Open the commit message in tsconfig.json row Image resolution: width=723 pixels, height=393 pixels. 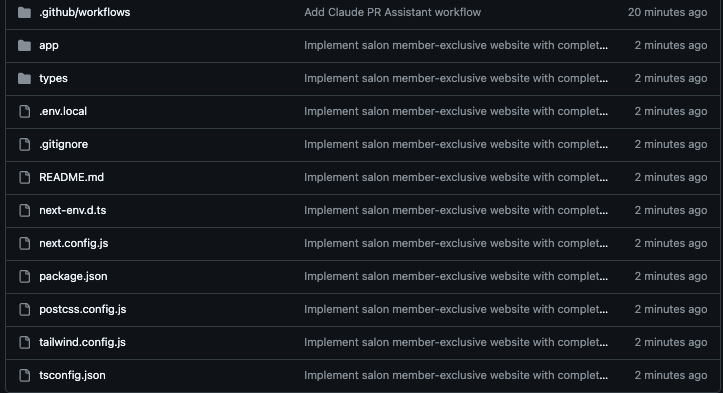(456, 375)
